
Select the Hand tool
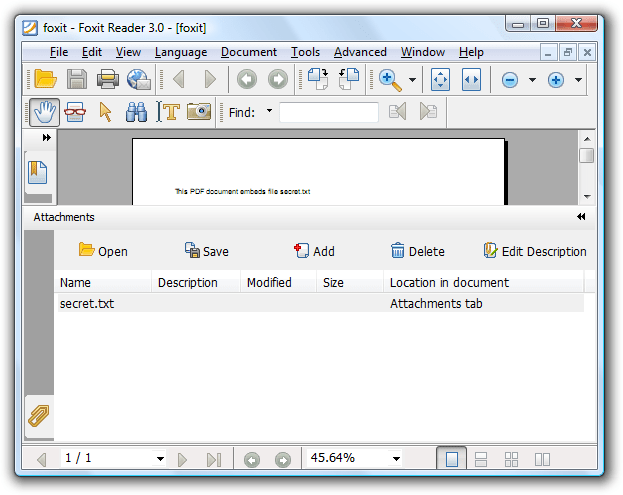[x=44, y=112]
